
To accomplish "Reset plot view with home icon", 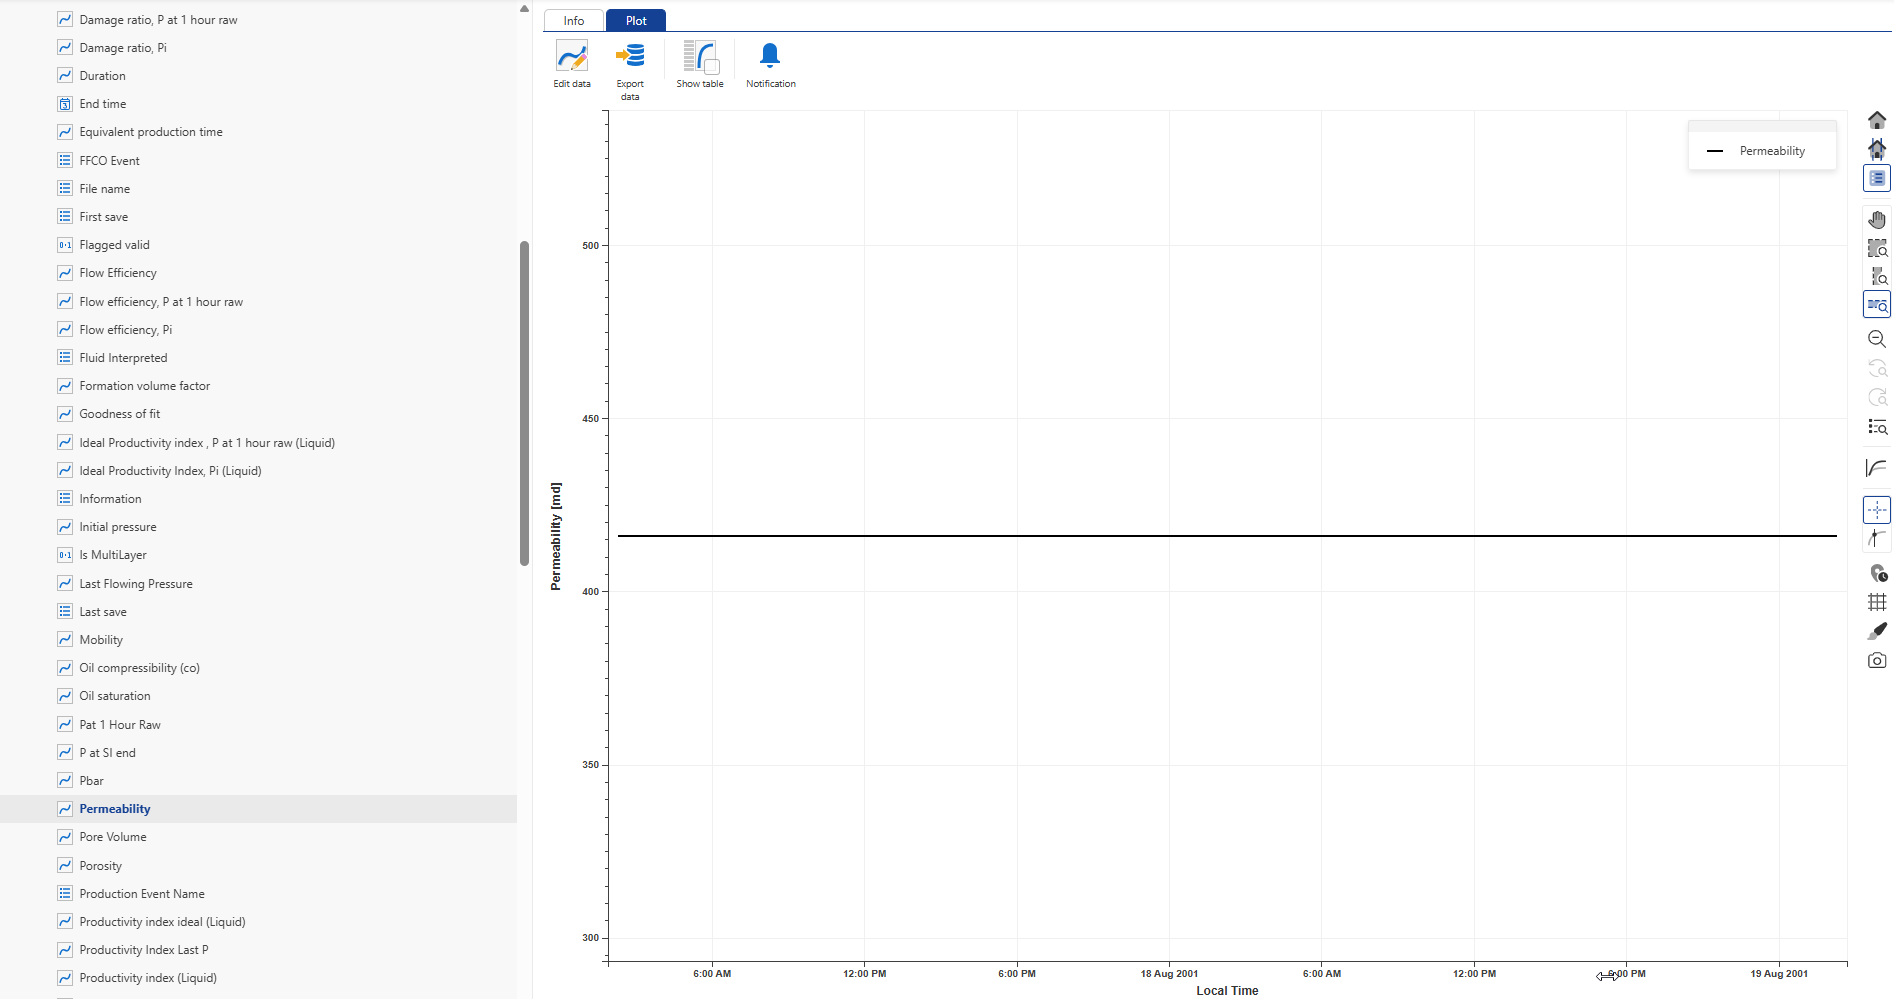I will (1877, 120).
